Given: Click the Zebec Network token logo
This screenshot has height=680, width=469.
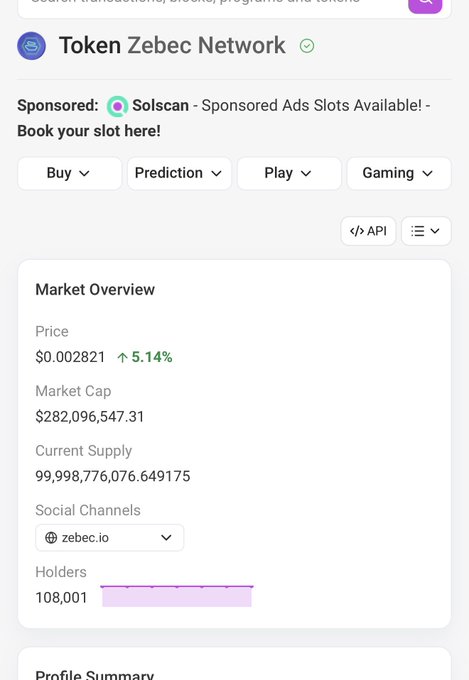Looking at the screenshot, I should [31, 46].
